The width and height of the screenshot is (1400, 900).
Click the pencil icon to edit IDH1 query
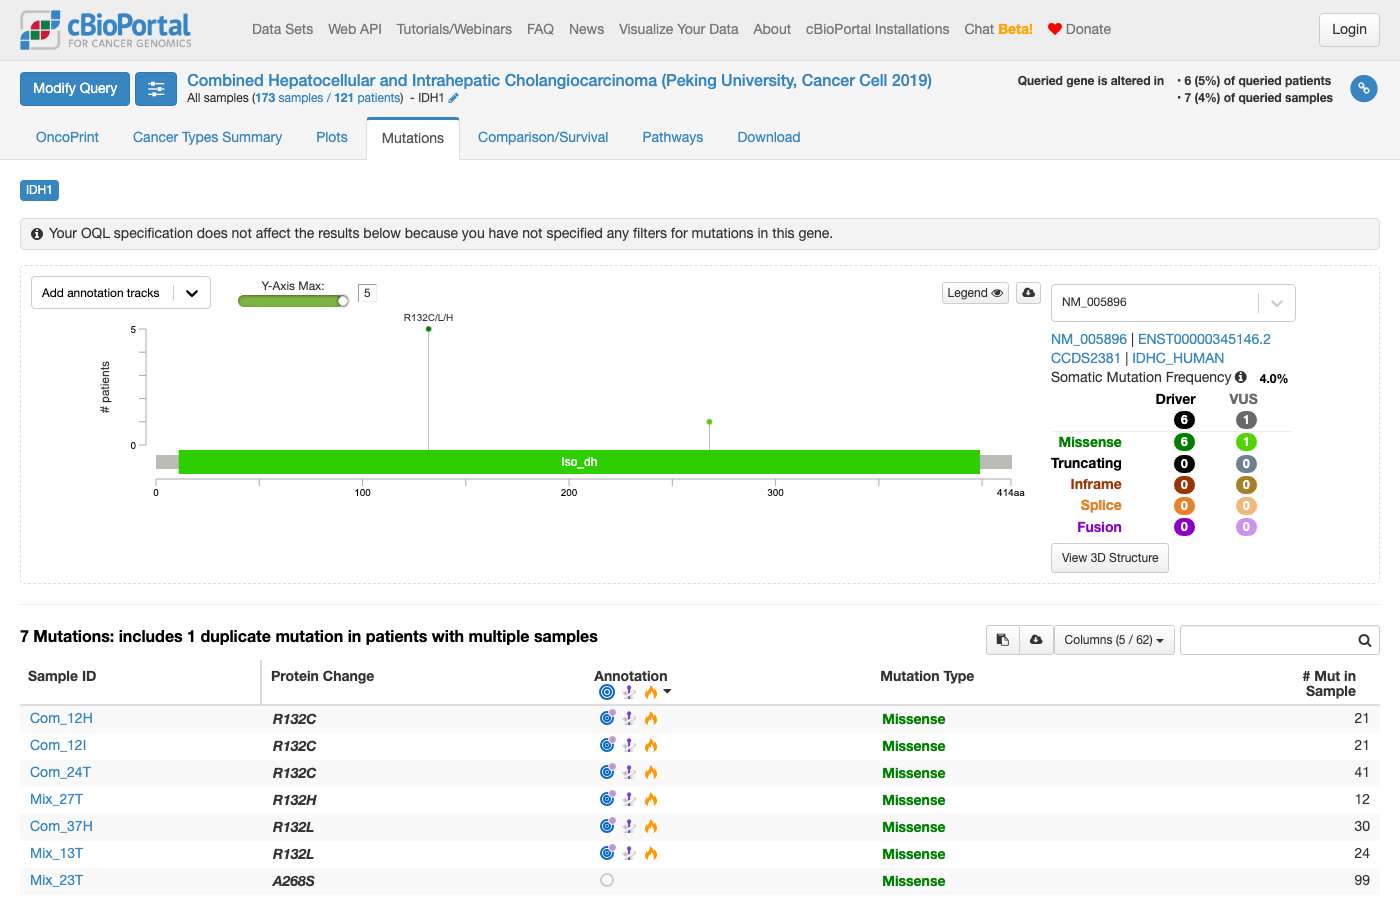coord(453,98)
